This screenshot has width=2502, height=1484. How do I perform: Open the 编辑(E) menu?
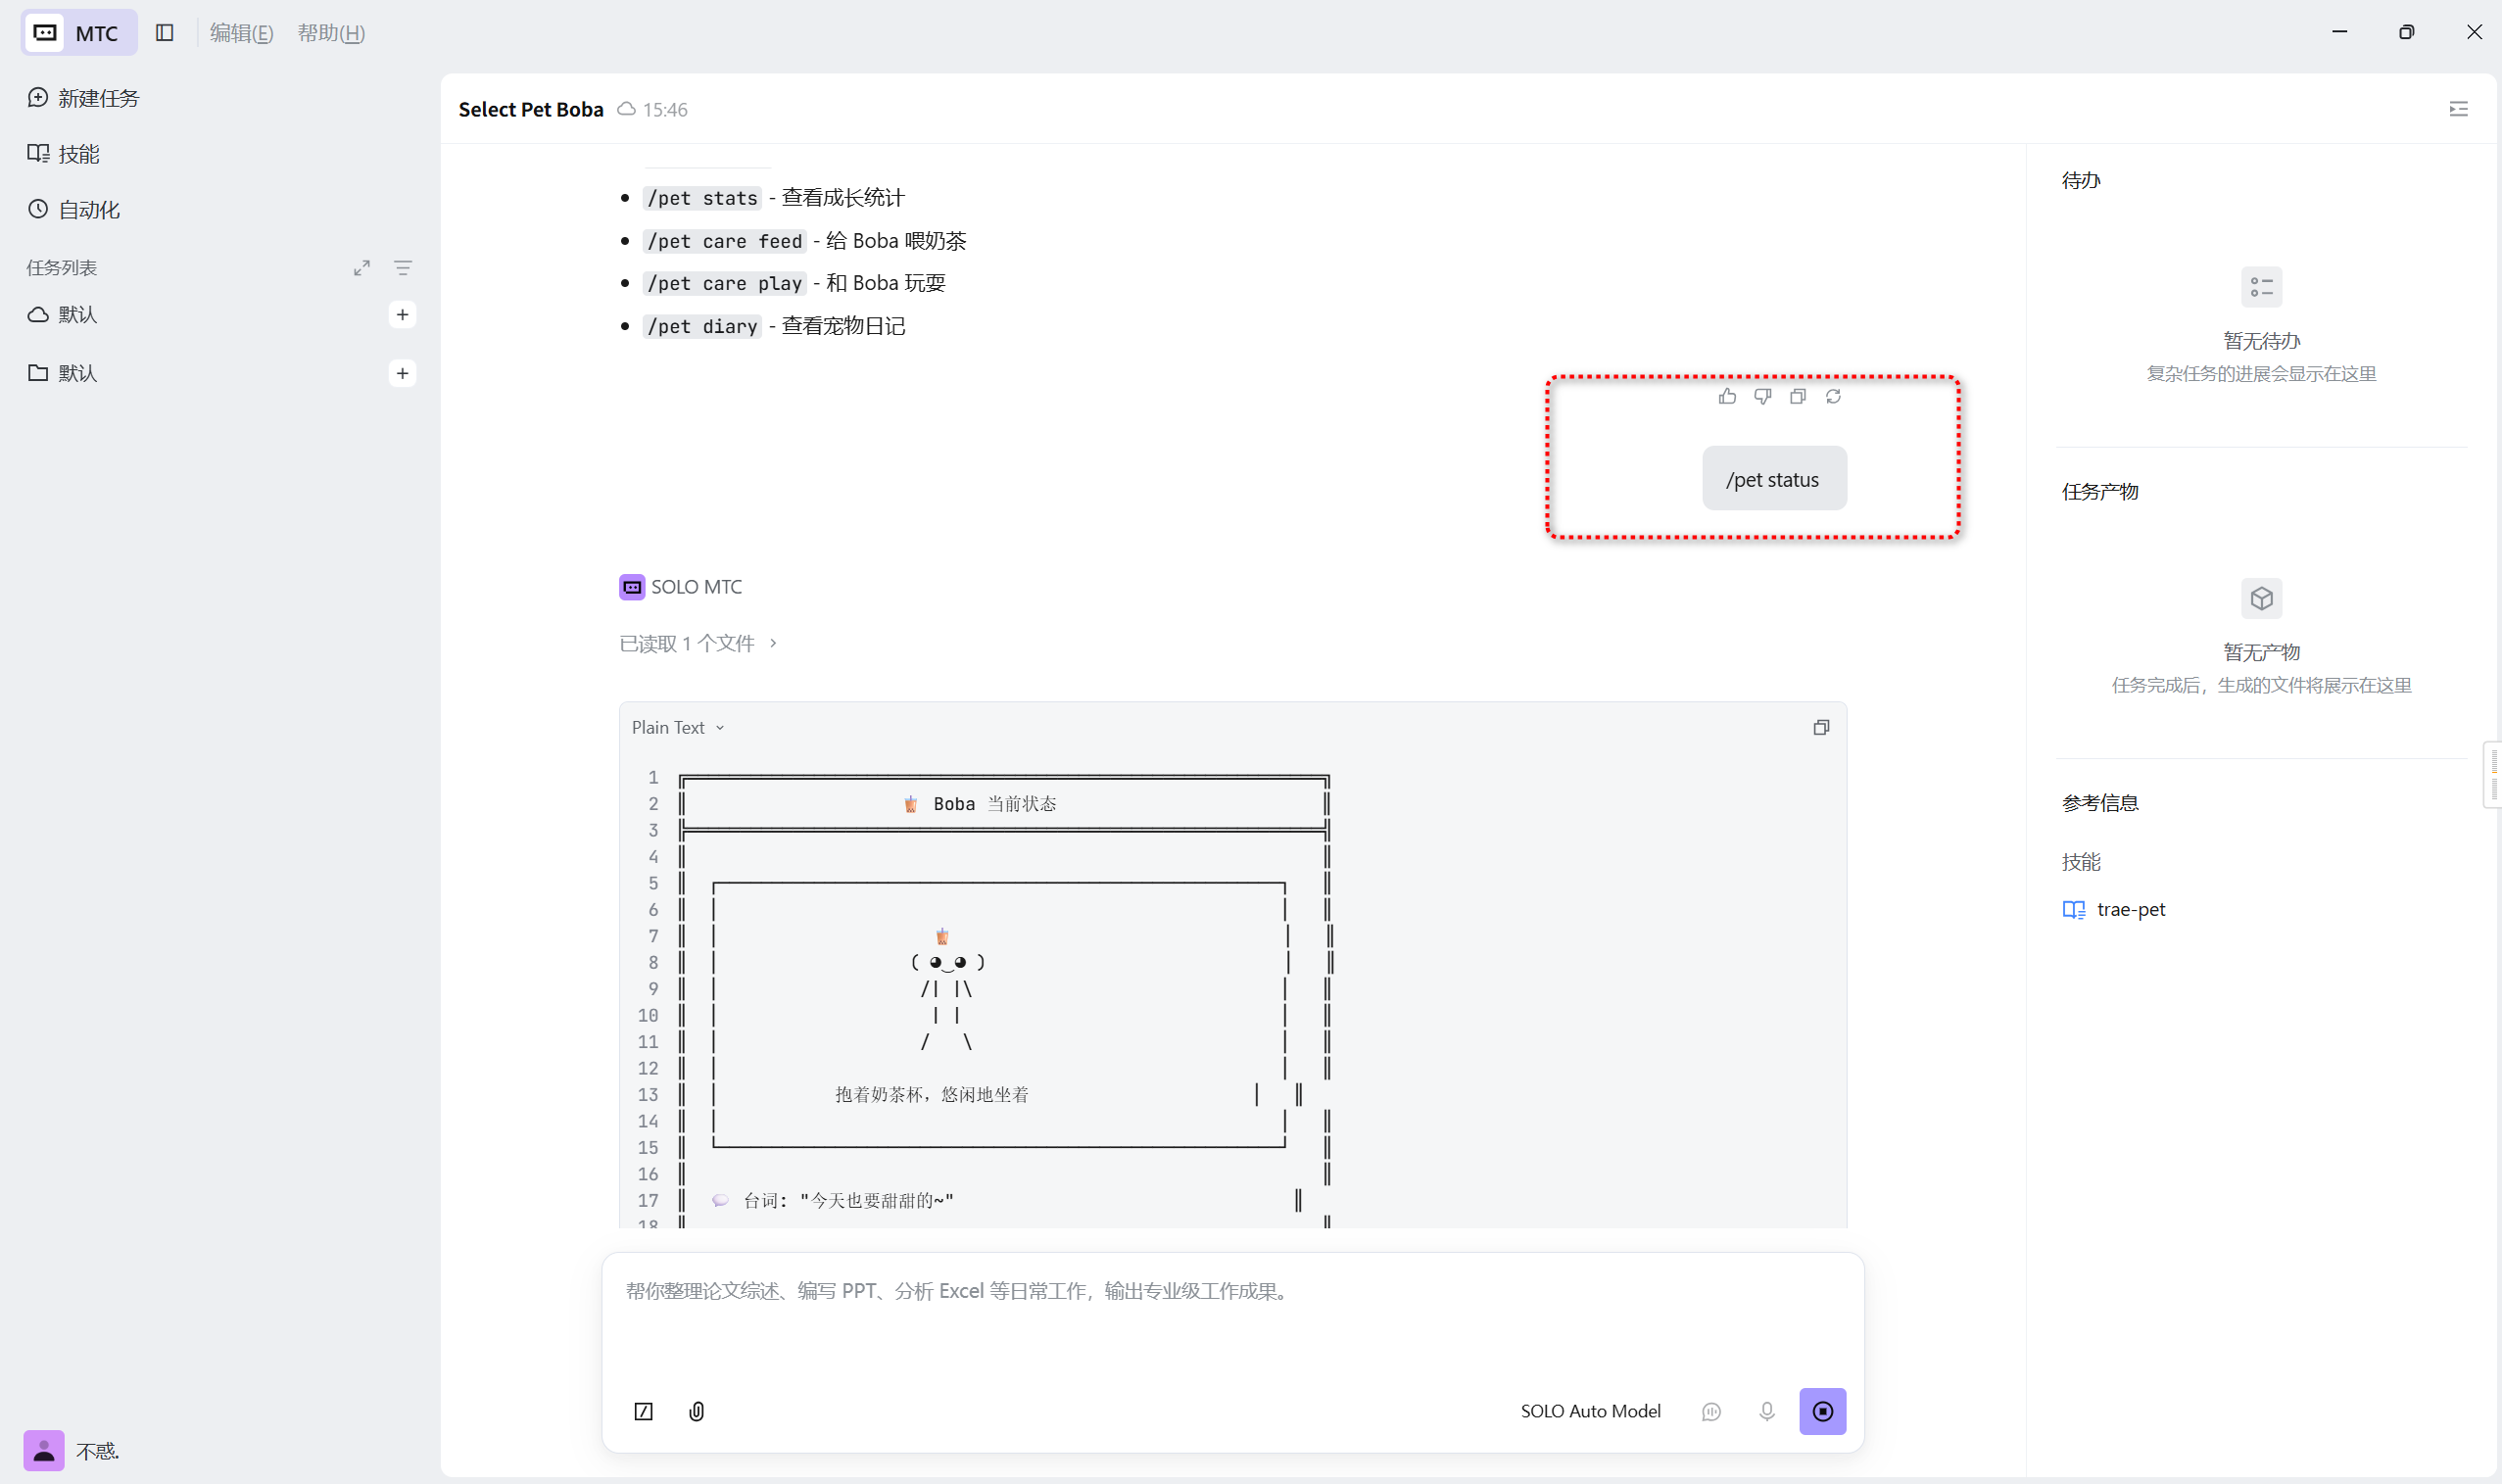[x=241, y=33]
